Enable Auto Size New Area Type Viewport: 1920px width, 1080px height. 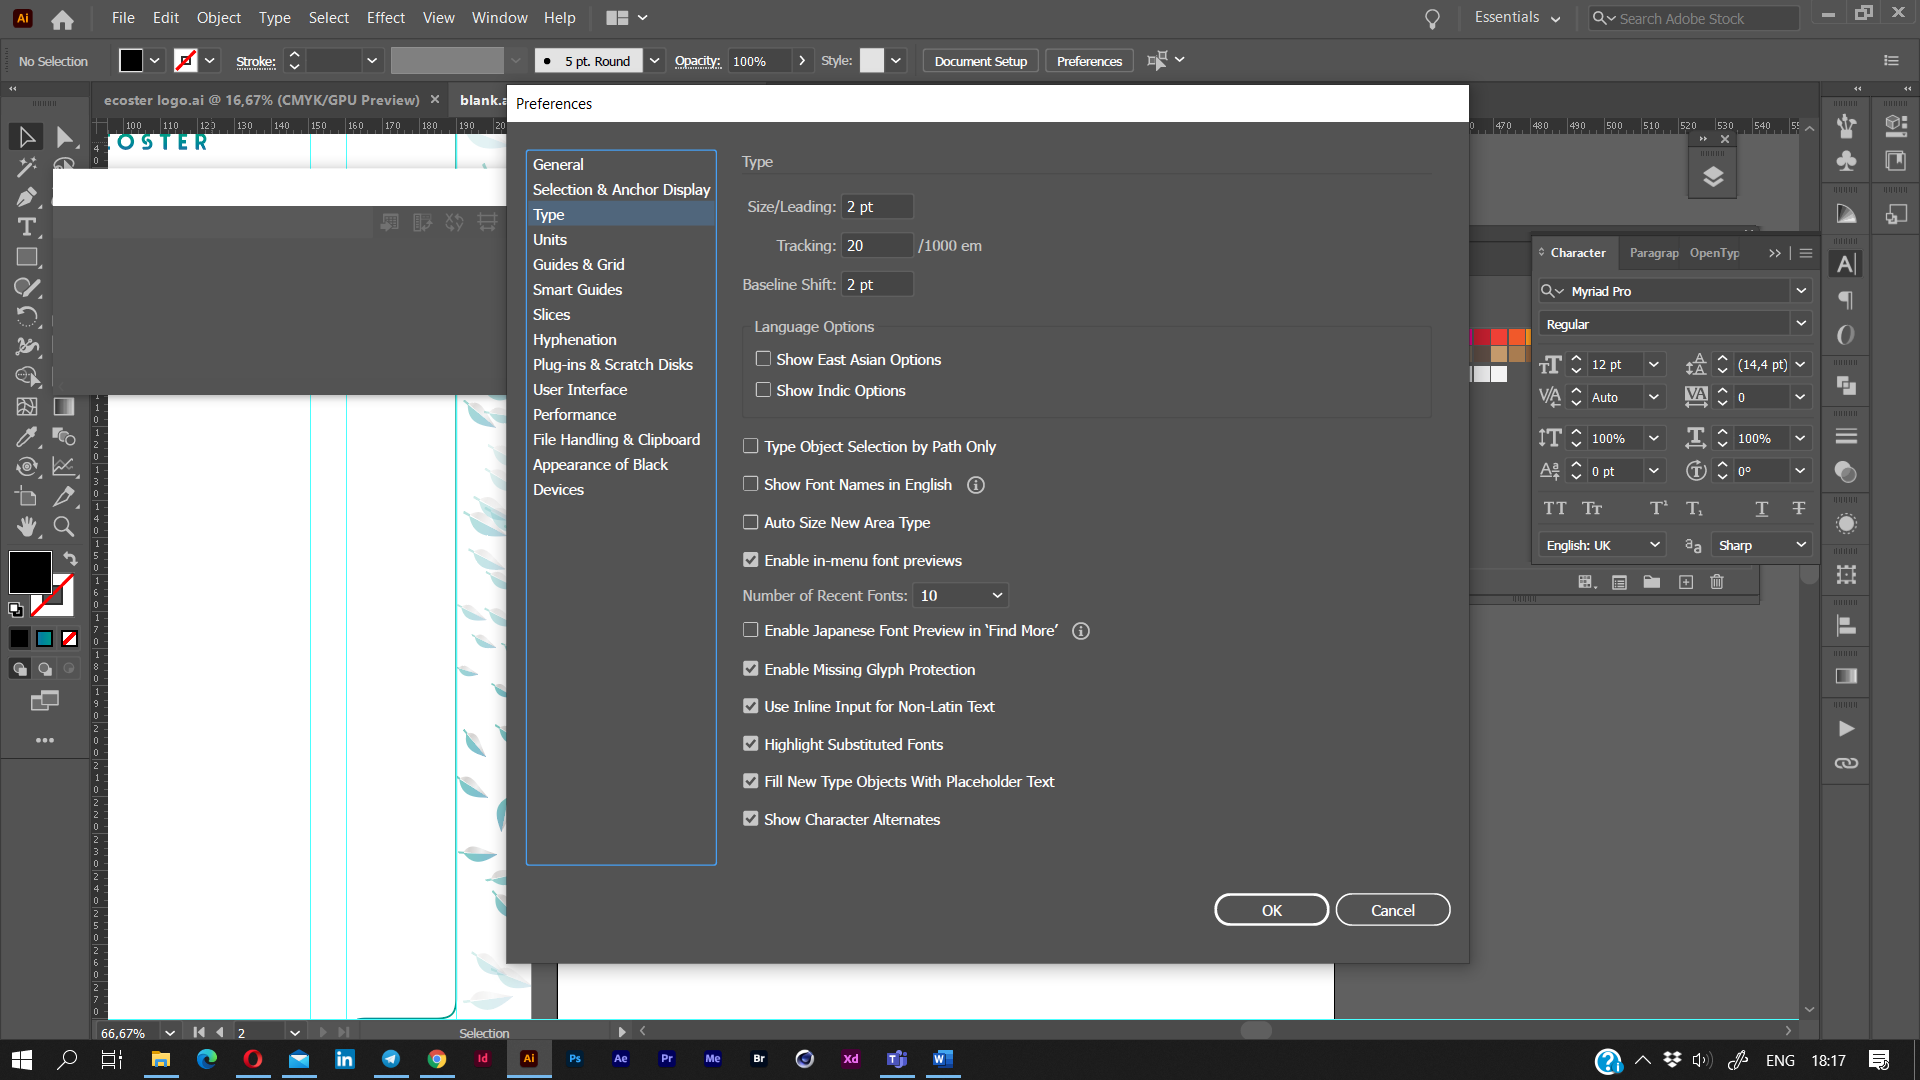[751, 522]
